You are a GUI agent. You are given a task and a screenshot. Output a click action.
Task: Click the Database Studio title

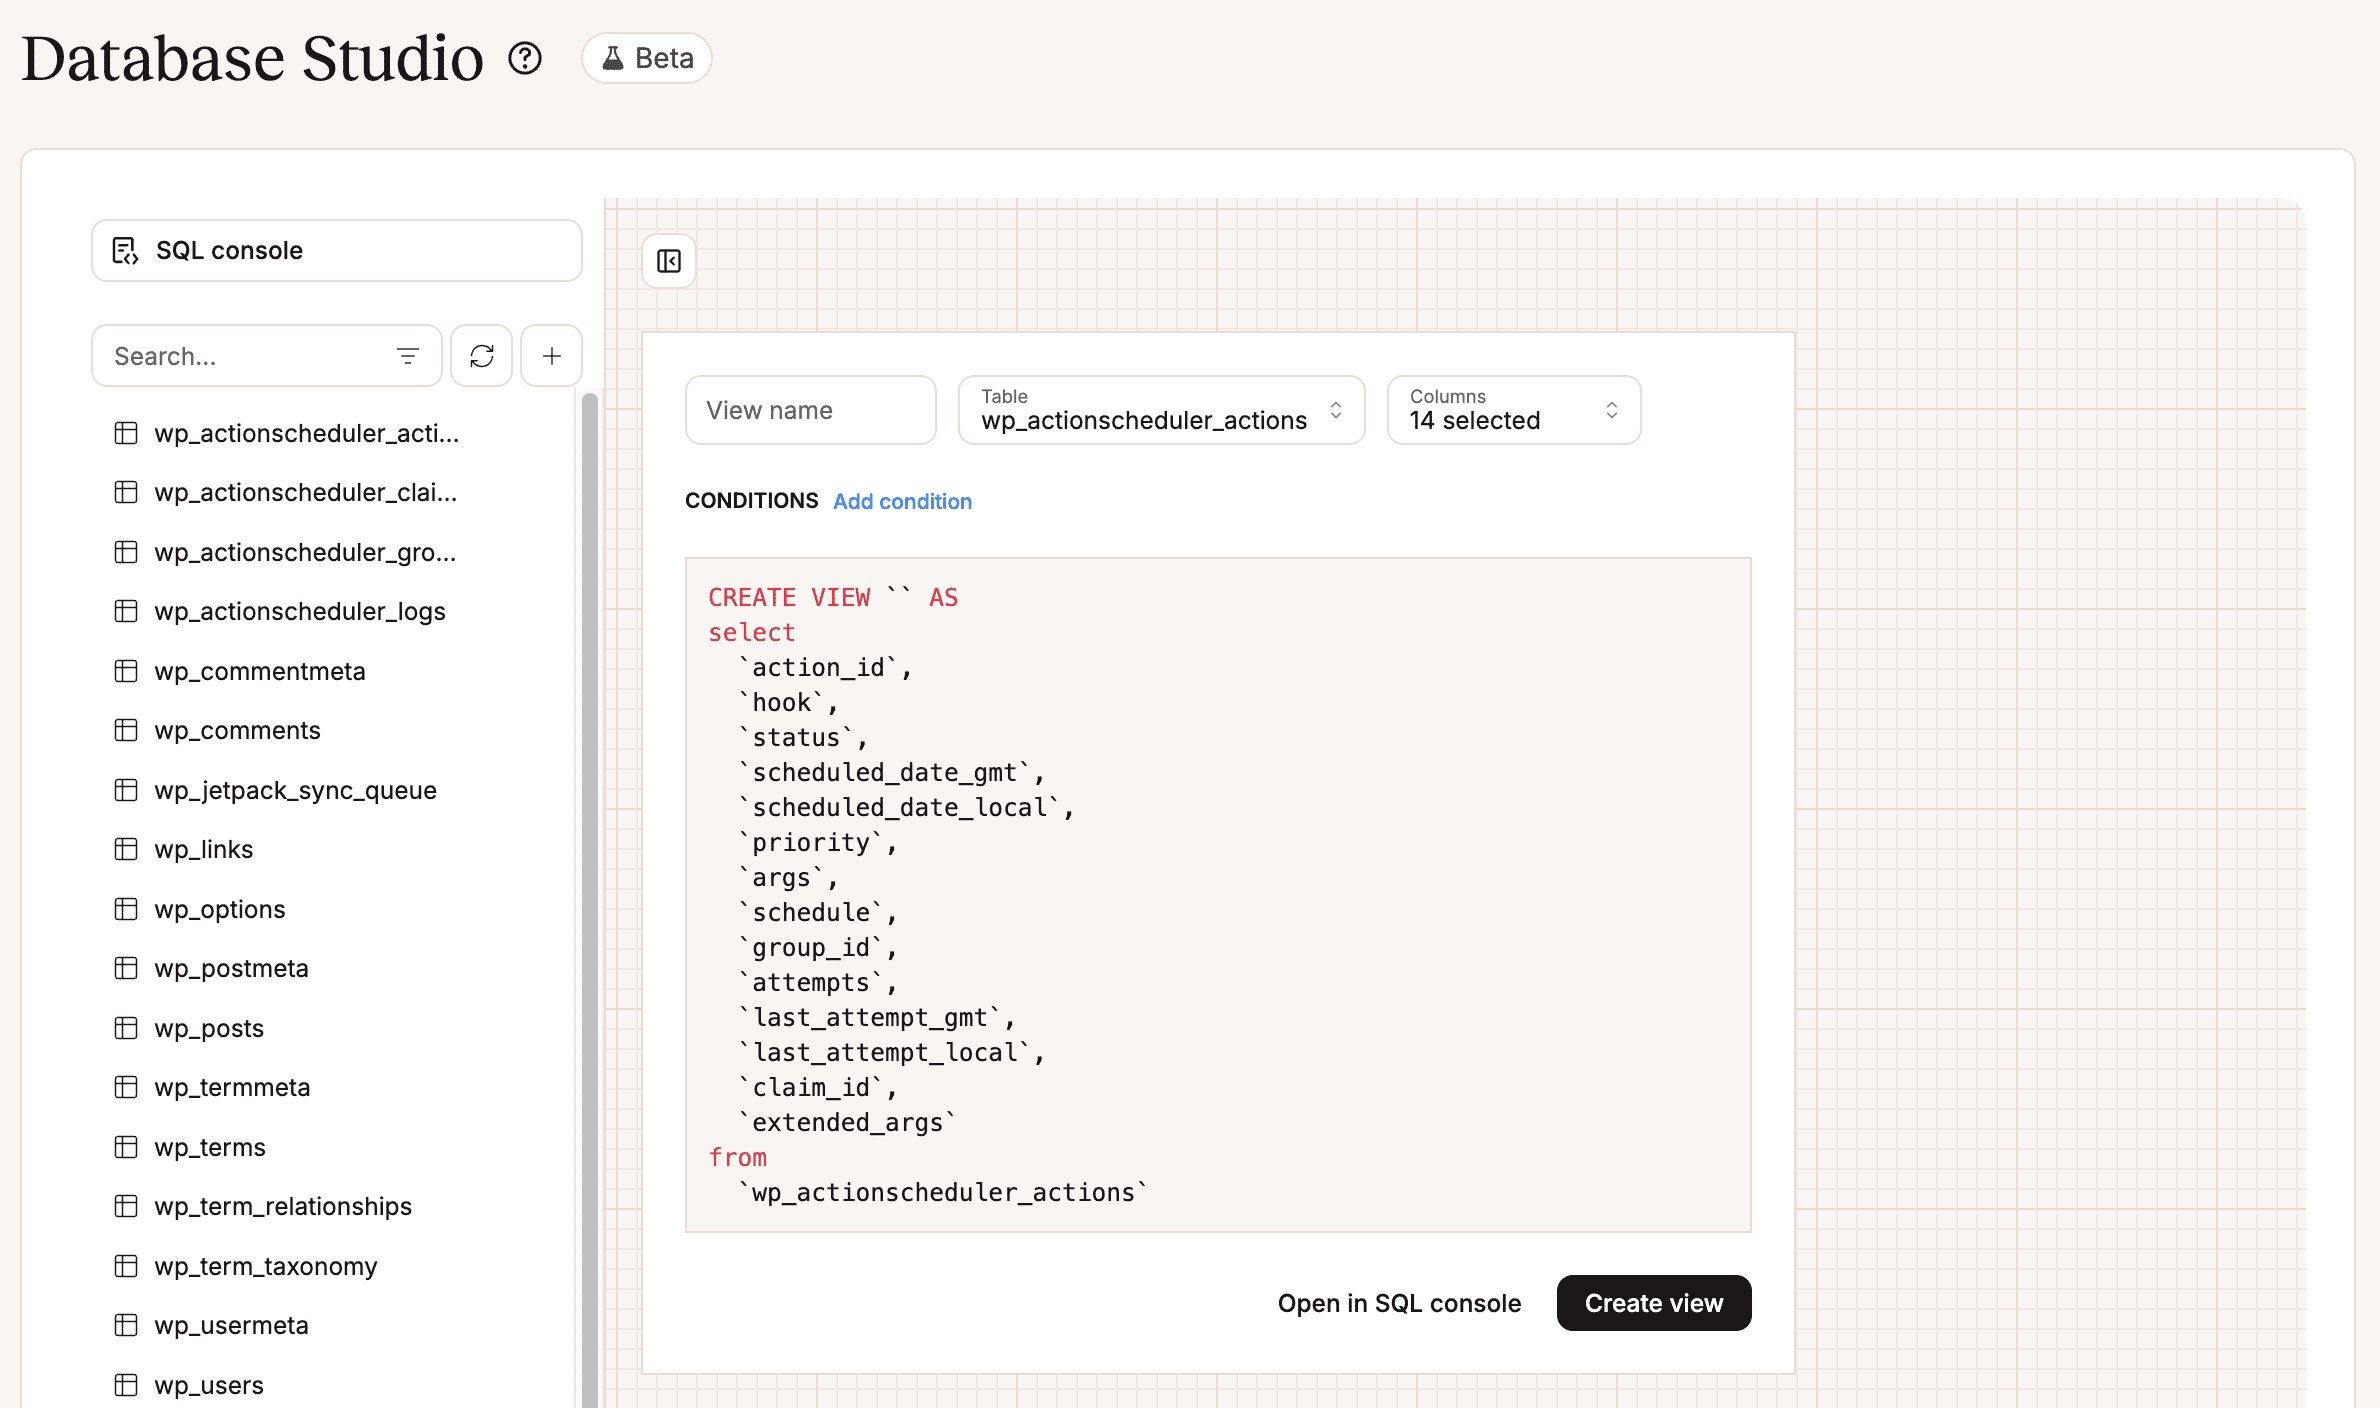point(253,58)
